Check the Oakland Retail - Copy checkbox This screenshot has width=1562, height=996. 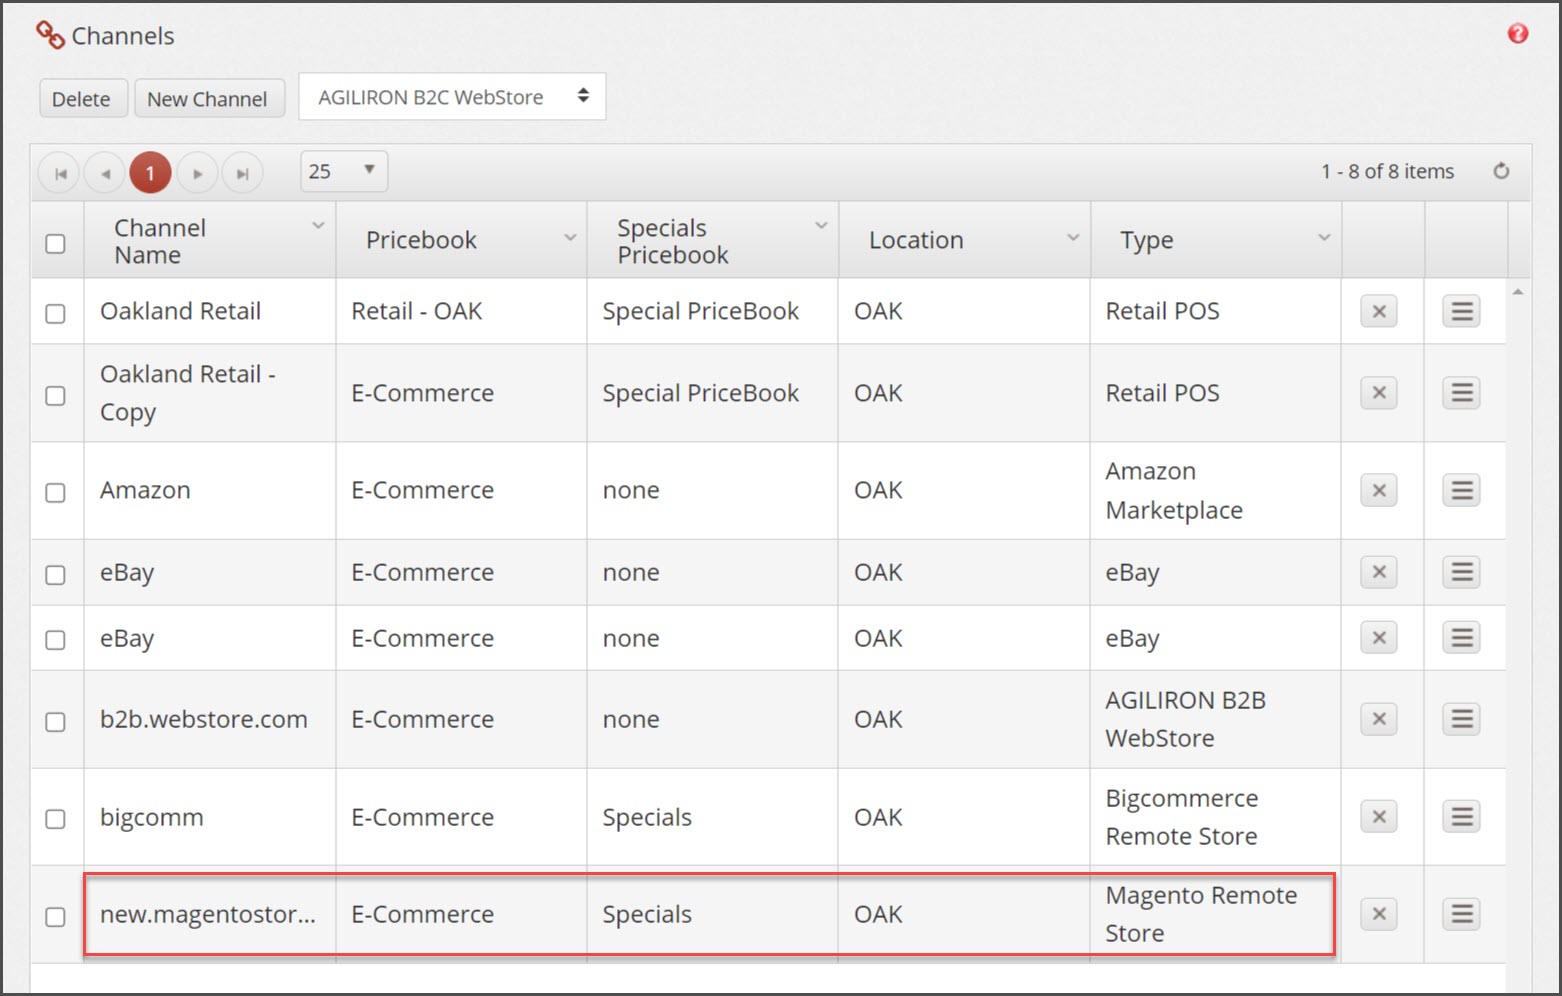[56, 395]
